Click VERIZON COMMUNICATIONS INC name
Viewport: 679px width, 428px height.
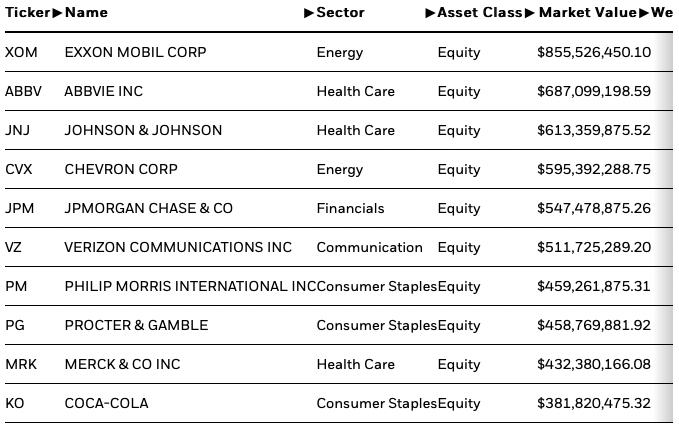178,247
